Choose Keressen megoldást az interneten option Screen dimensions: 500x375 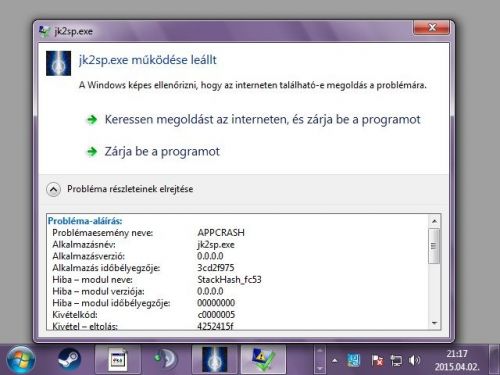(262, 119)
